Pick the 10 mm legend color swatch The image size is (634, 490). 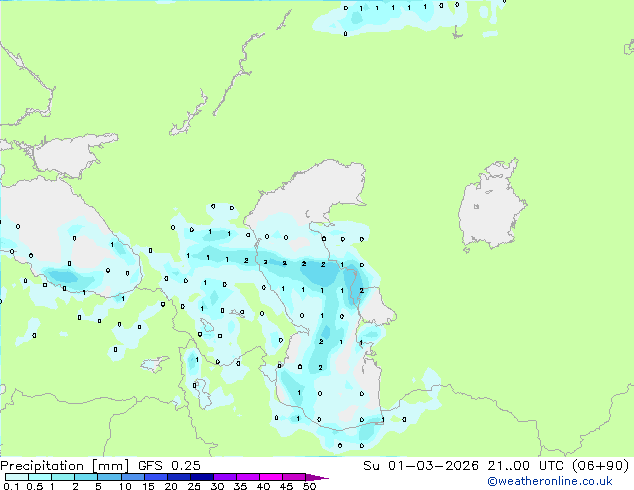pos(132,477)
